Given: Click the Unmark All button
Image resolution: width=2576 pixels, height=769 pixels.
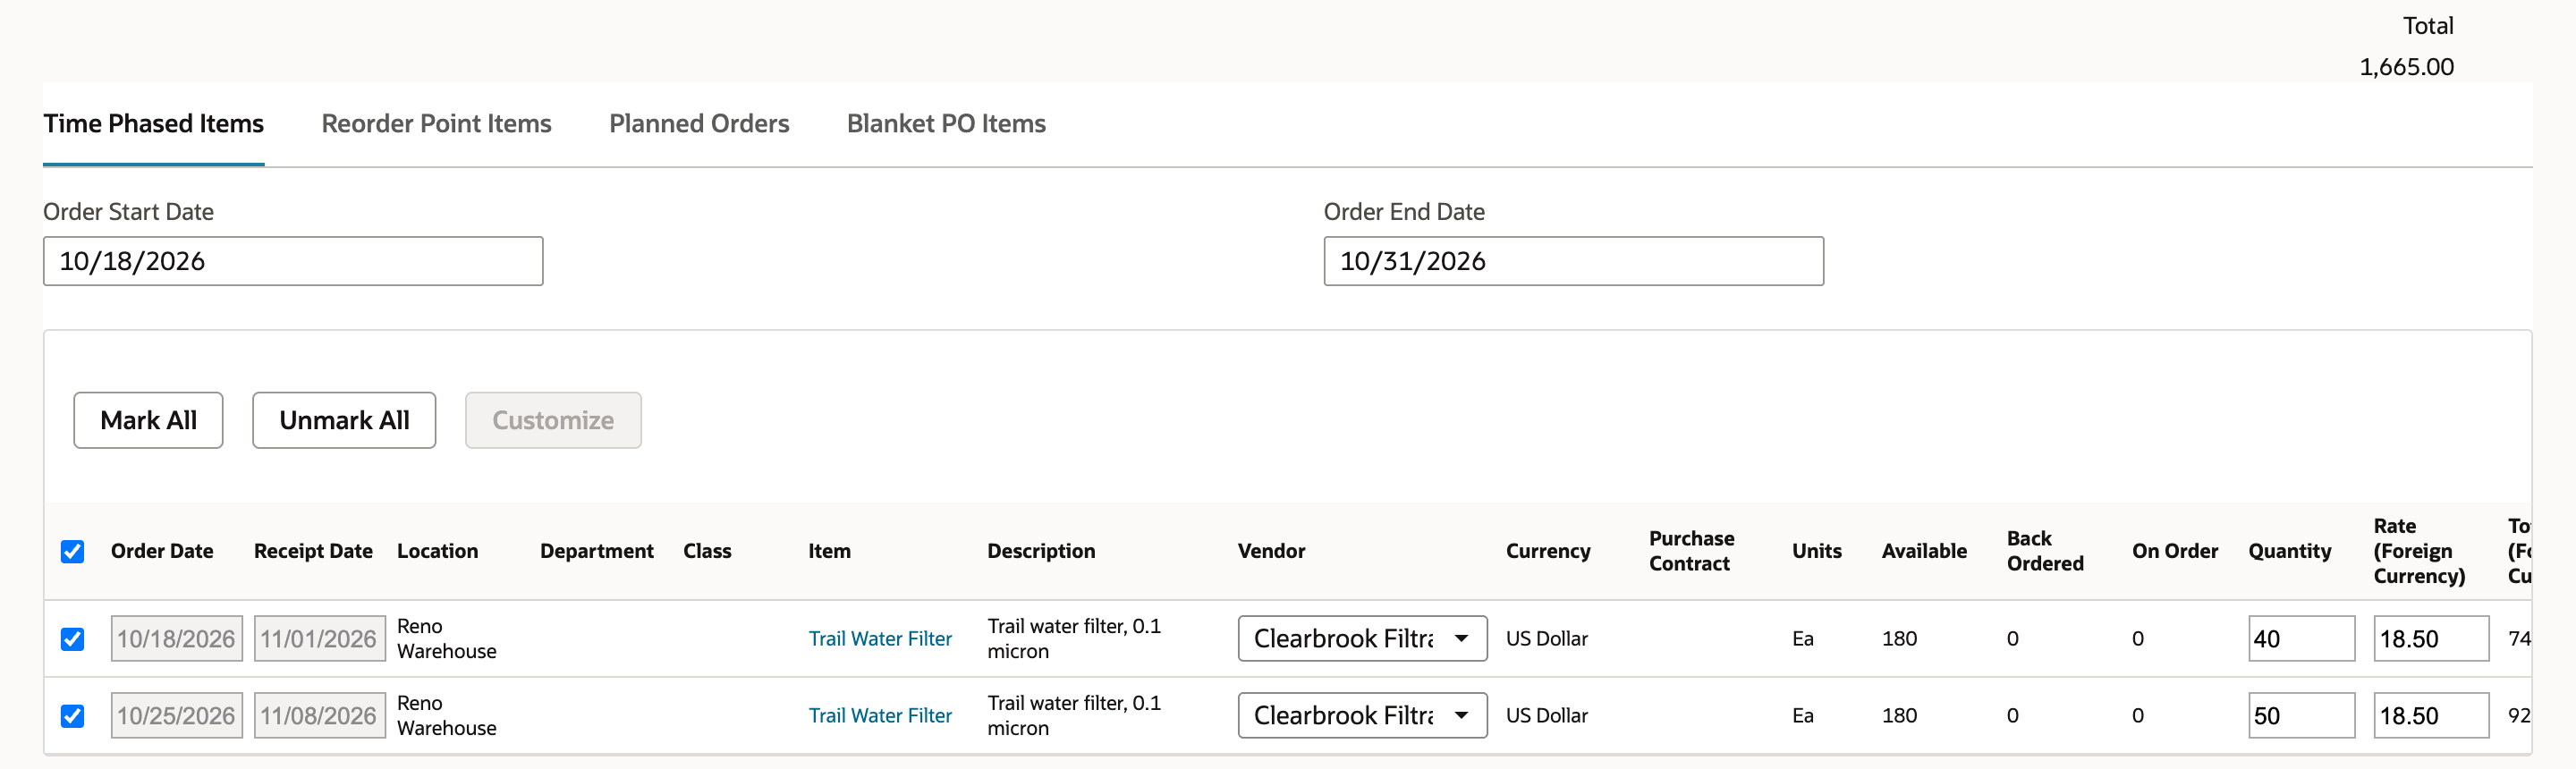Looking at the screenshot, I should (x=344, y=420).
